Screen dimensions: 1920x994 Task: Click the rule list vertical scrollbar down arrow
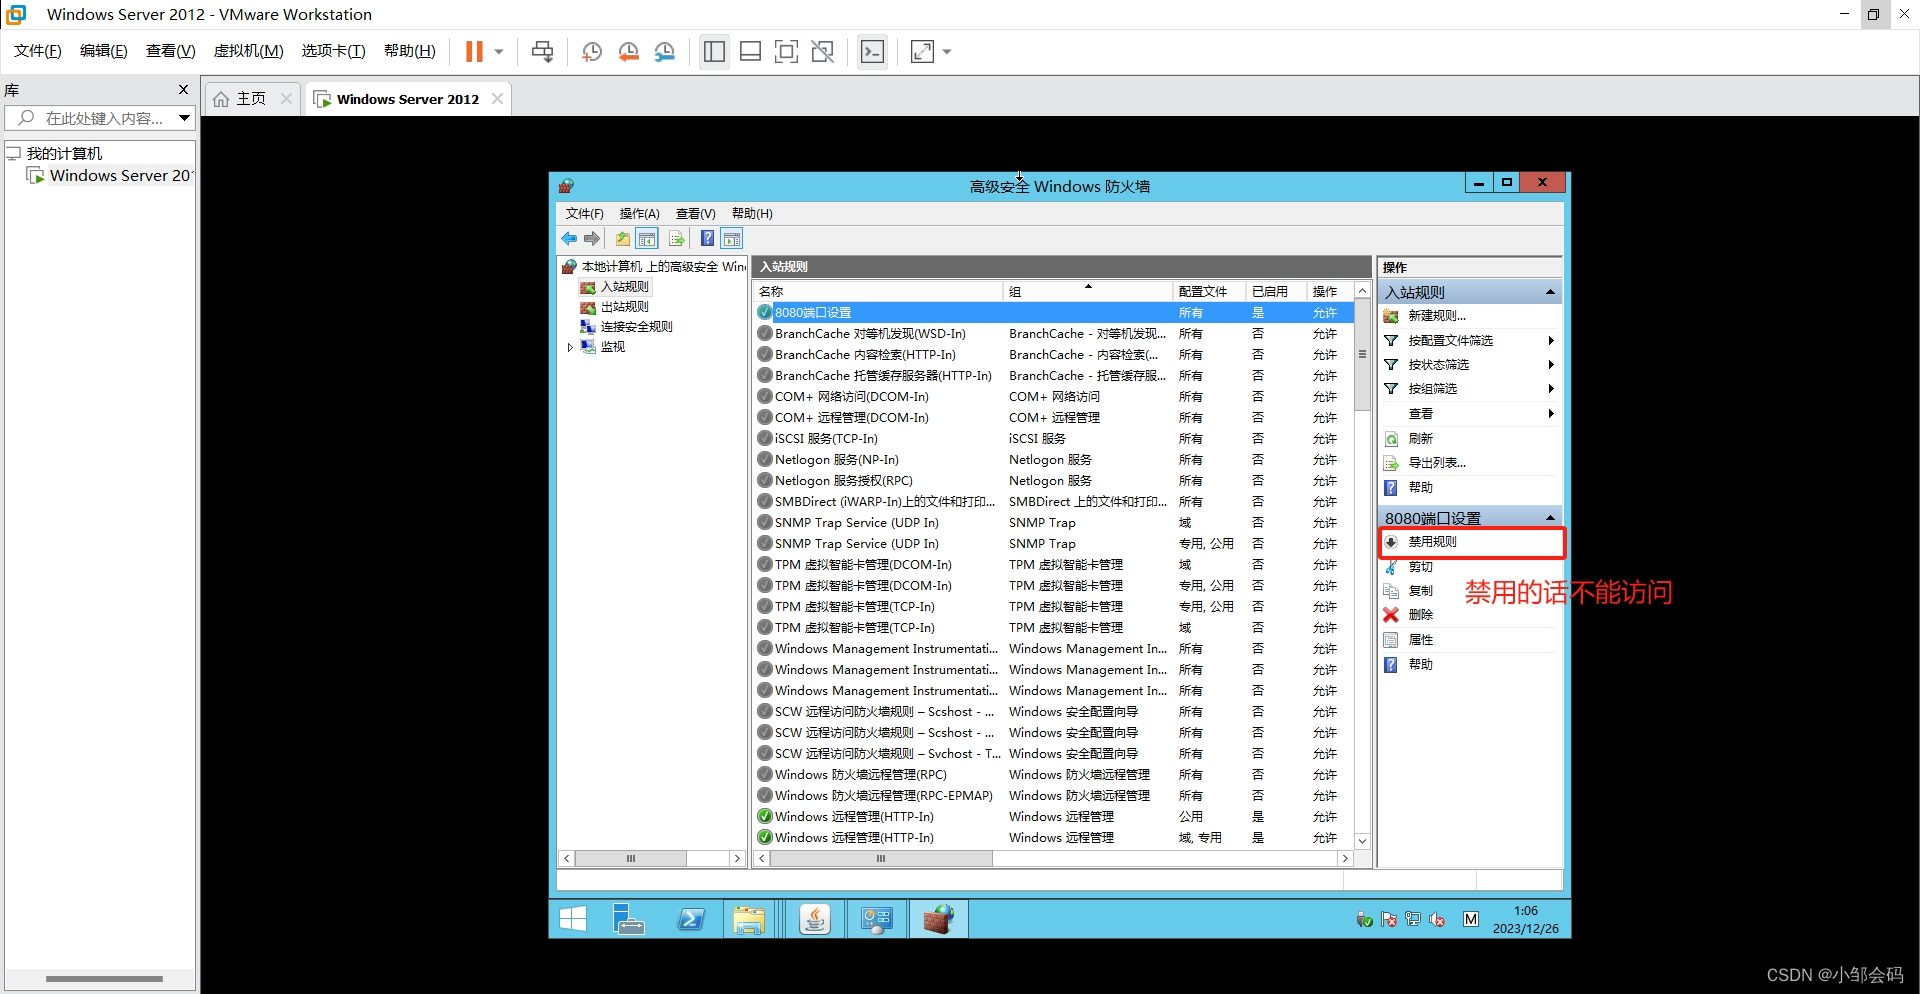tap(1362, 841)
